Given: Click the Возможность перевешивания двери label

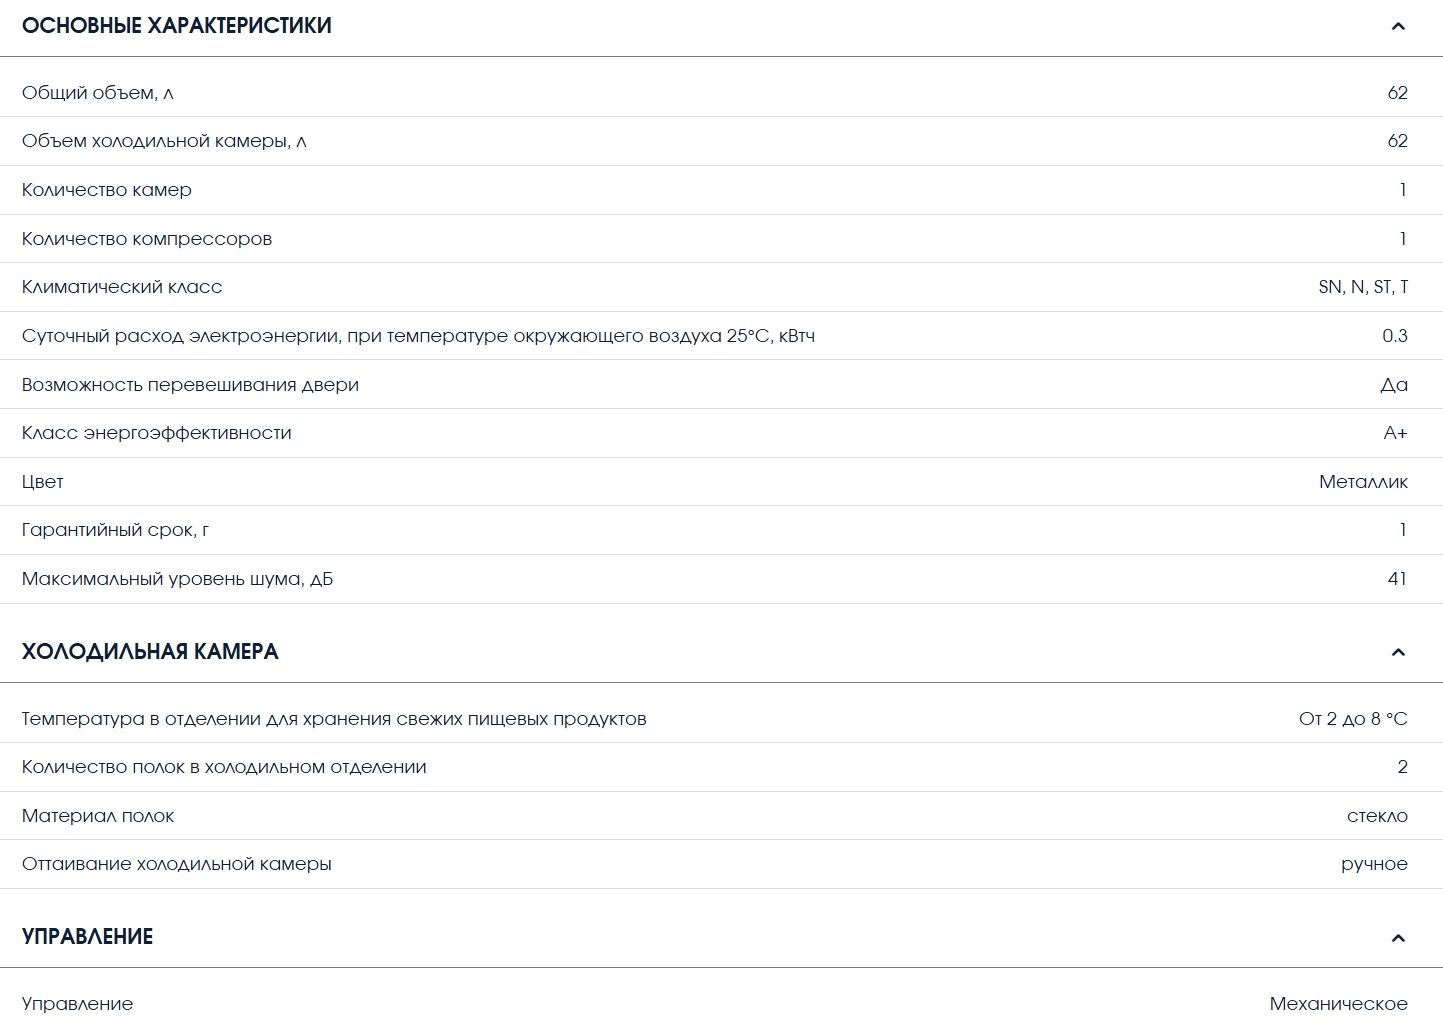Looking at the screenshot, I should pyautogui.click(x=190, y=385).
